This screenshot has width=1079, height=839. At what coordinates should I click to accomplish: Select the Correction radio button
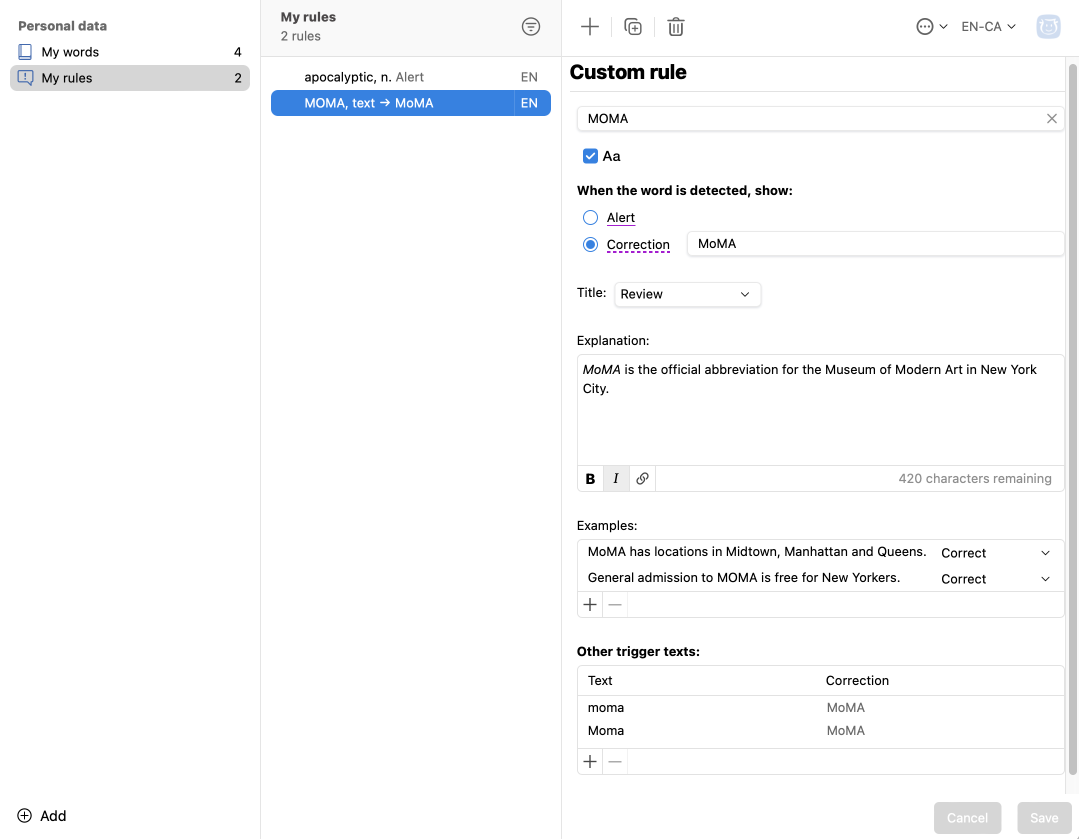pos(590,245)
